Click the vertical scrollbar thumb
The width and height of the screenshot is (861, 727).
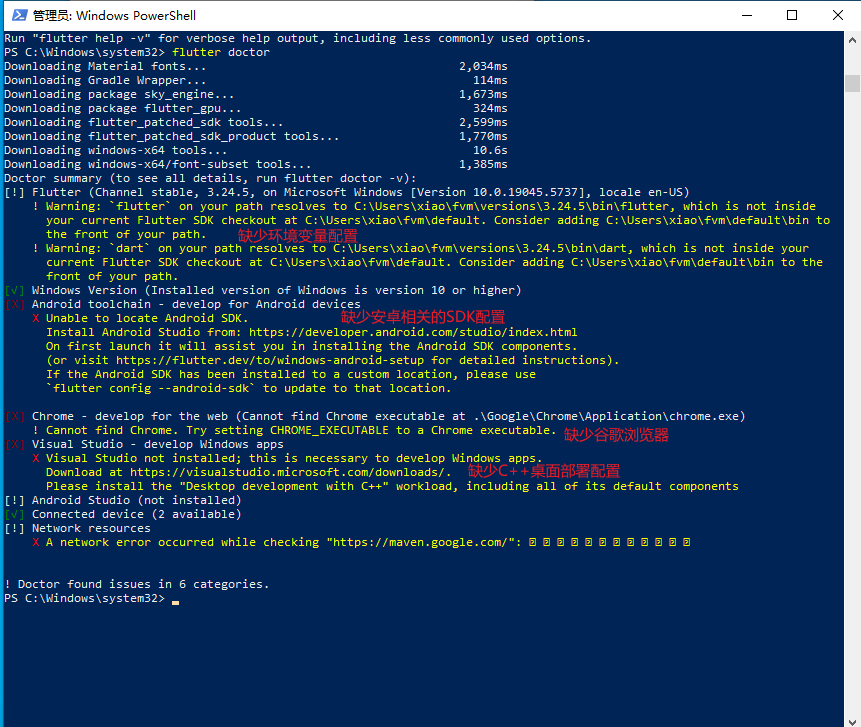coord(852,83)
